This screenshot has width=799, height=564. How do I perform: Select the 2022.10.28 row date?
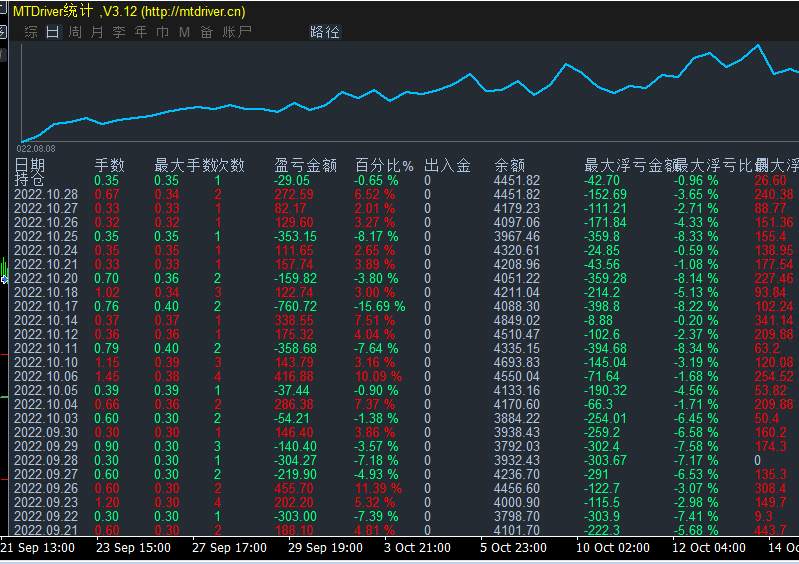click(x=46, y=194)
